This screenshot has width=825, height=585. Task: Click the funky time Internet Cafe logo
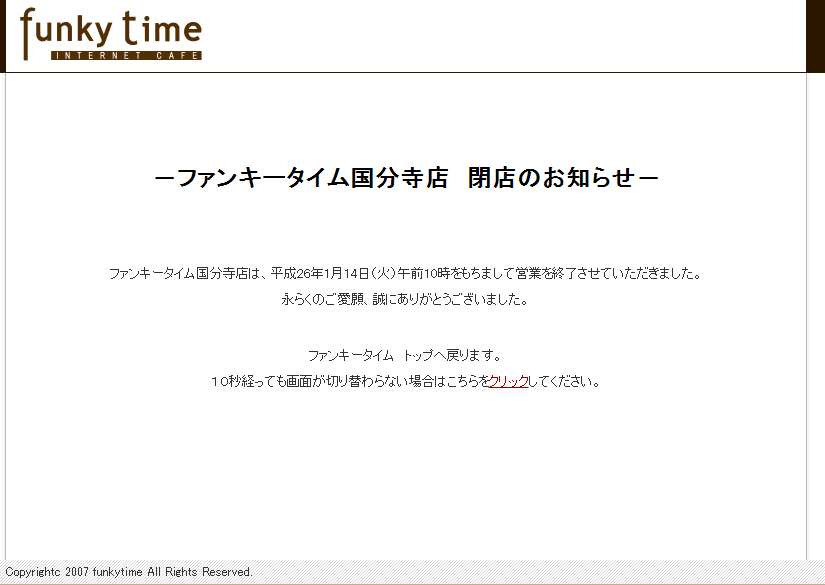(x=111, y=35)
